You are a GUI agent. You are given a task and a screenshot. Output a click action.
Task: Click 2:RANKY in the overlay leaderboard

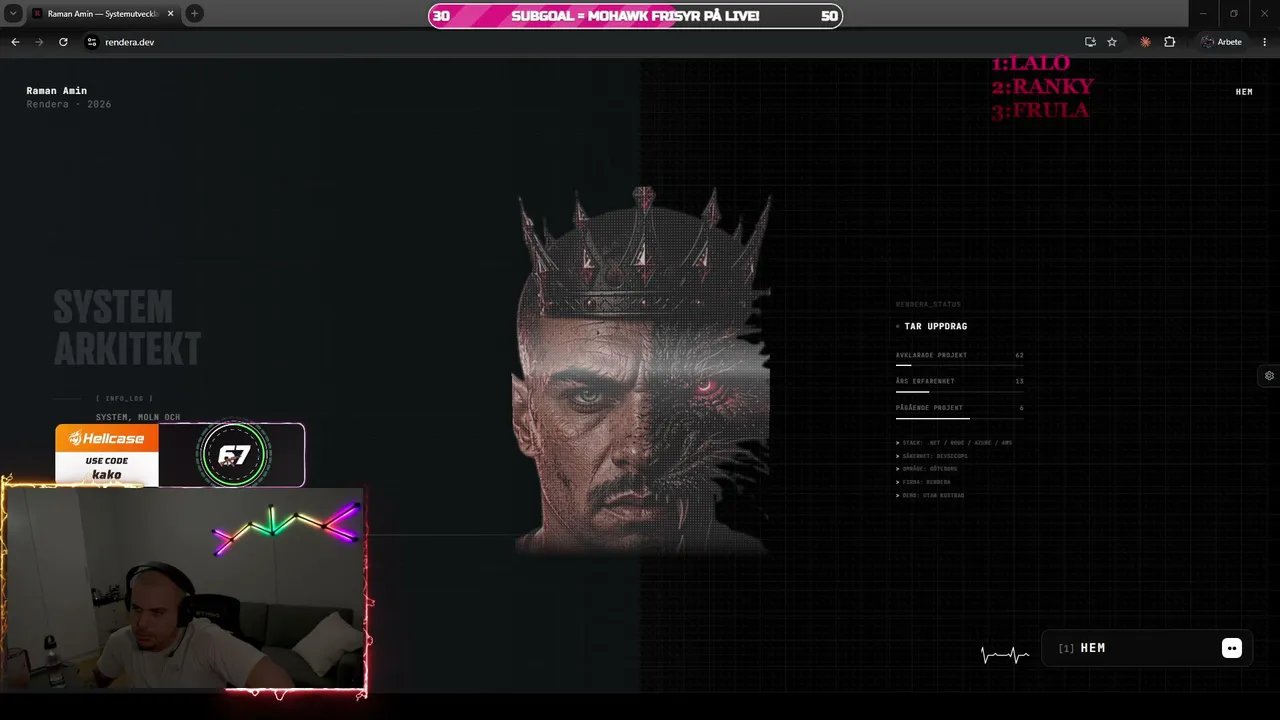[1042, 87]
